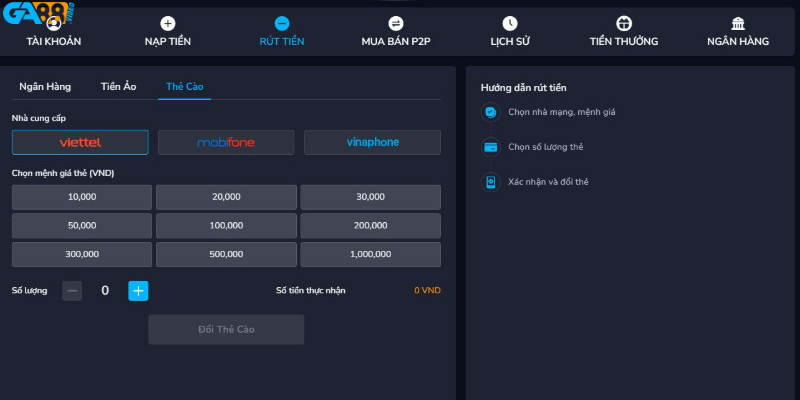
Task: Select the 30,000 card denomination
Action: (370, 197)
